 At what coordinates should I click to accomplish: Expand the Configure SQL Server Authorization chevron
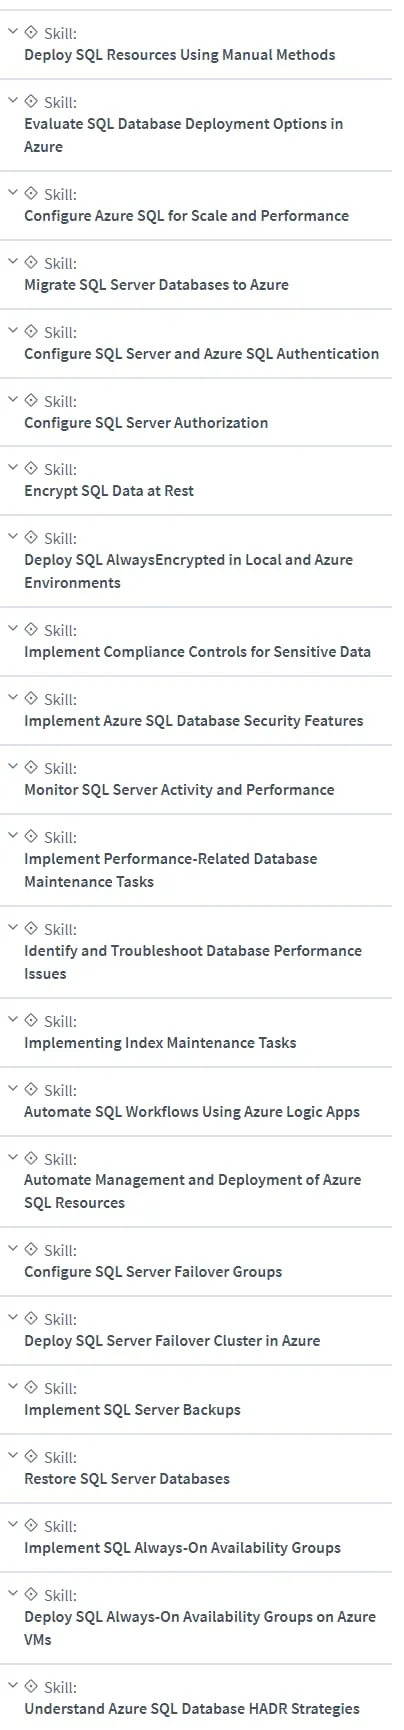coord(12,399)
